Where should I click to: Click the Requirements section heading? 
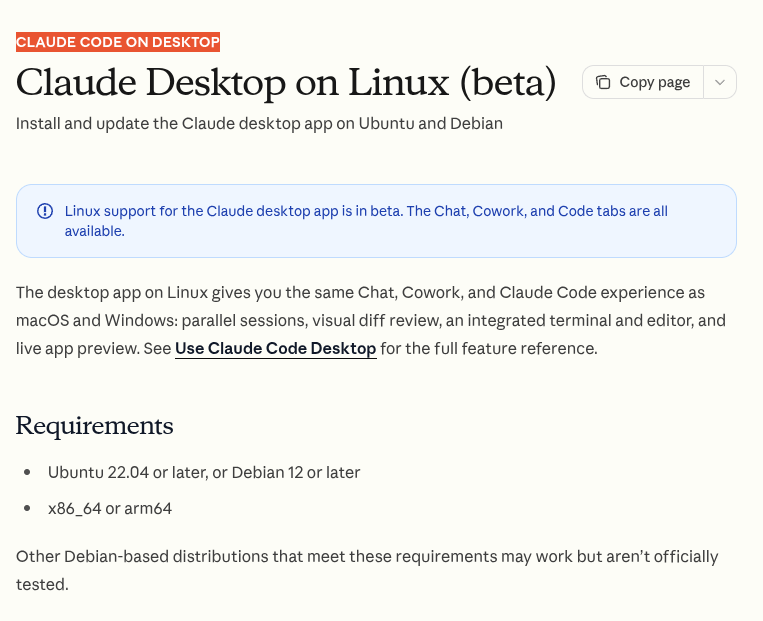click(94, 425)
